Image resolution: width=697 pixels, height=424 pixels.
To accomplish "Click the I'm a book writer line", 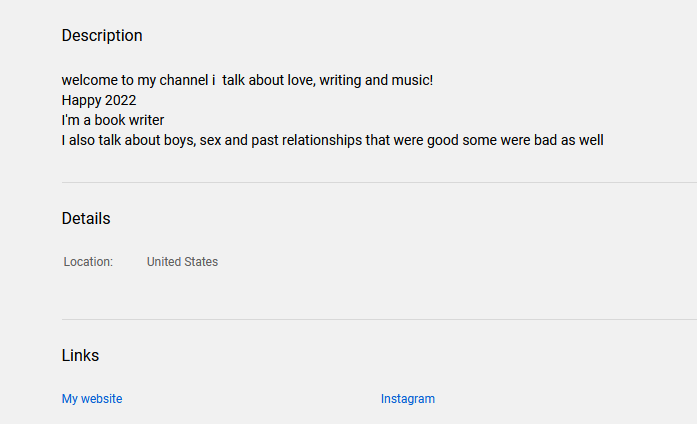I will click(x=113, y=120).
